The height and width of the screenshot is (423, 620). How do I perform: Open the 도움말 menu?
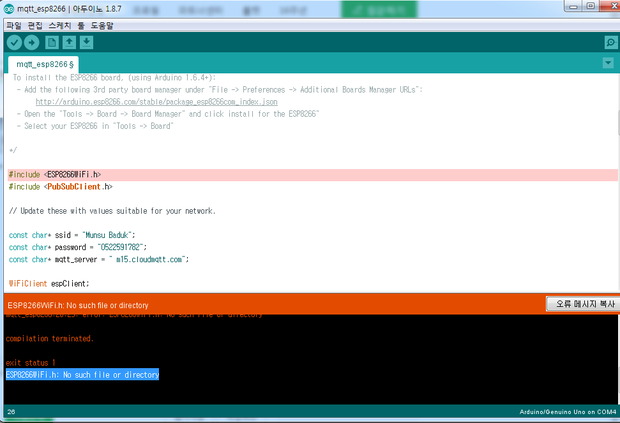click(105, 23)
